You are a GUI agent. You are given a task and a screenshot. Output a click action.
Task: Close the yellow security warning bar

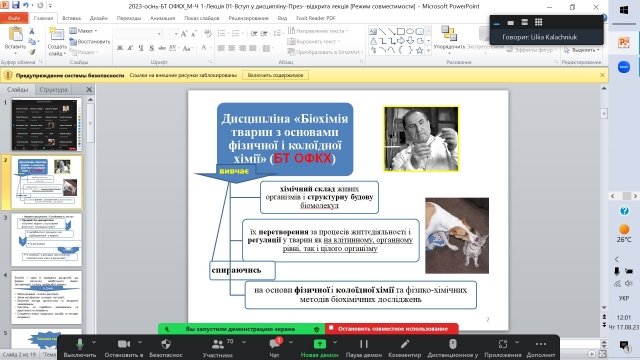602,75
